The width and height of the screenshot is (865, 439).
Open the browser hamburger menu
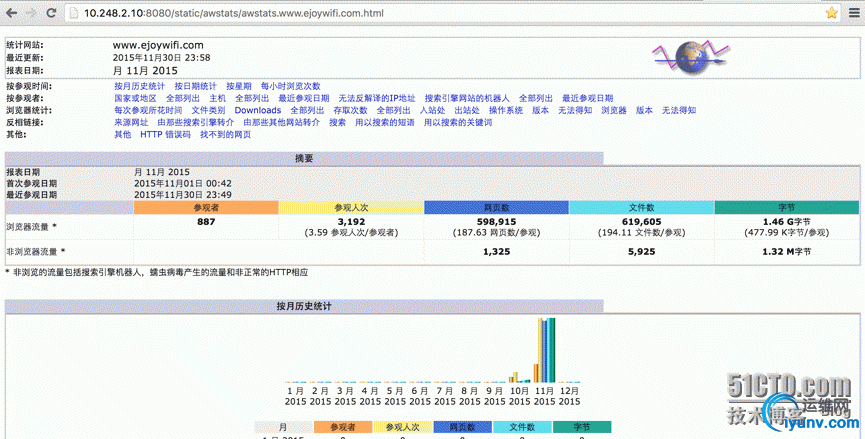point(854,13)
